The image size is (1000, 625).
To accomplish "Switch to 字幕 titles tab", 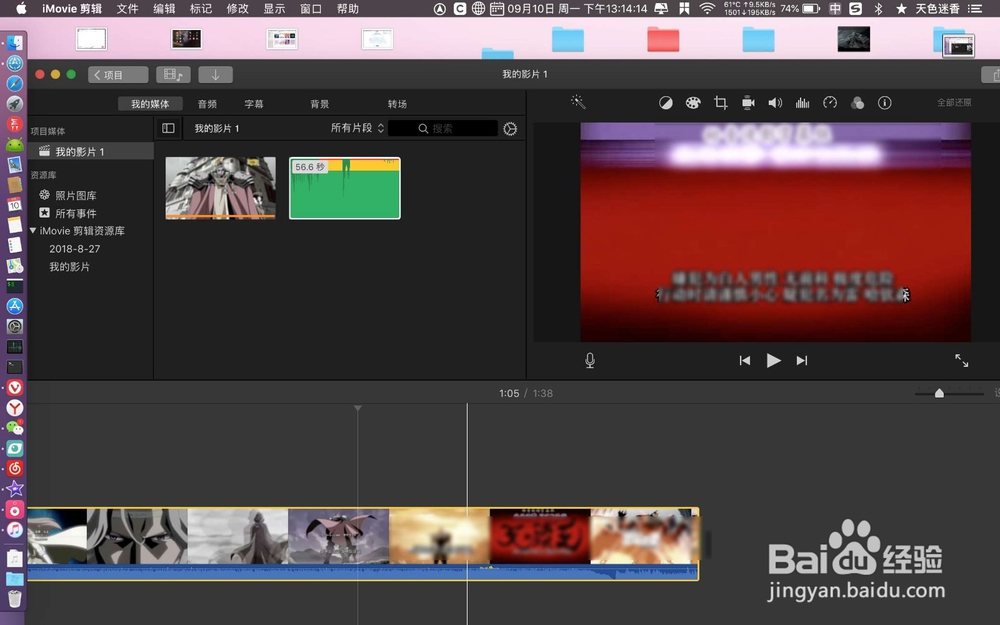I will [254, 104].
